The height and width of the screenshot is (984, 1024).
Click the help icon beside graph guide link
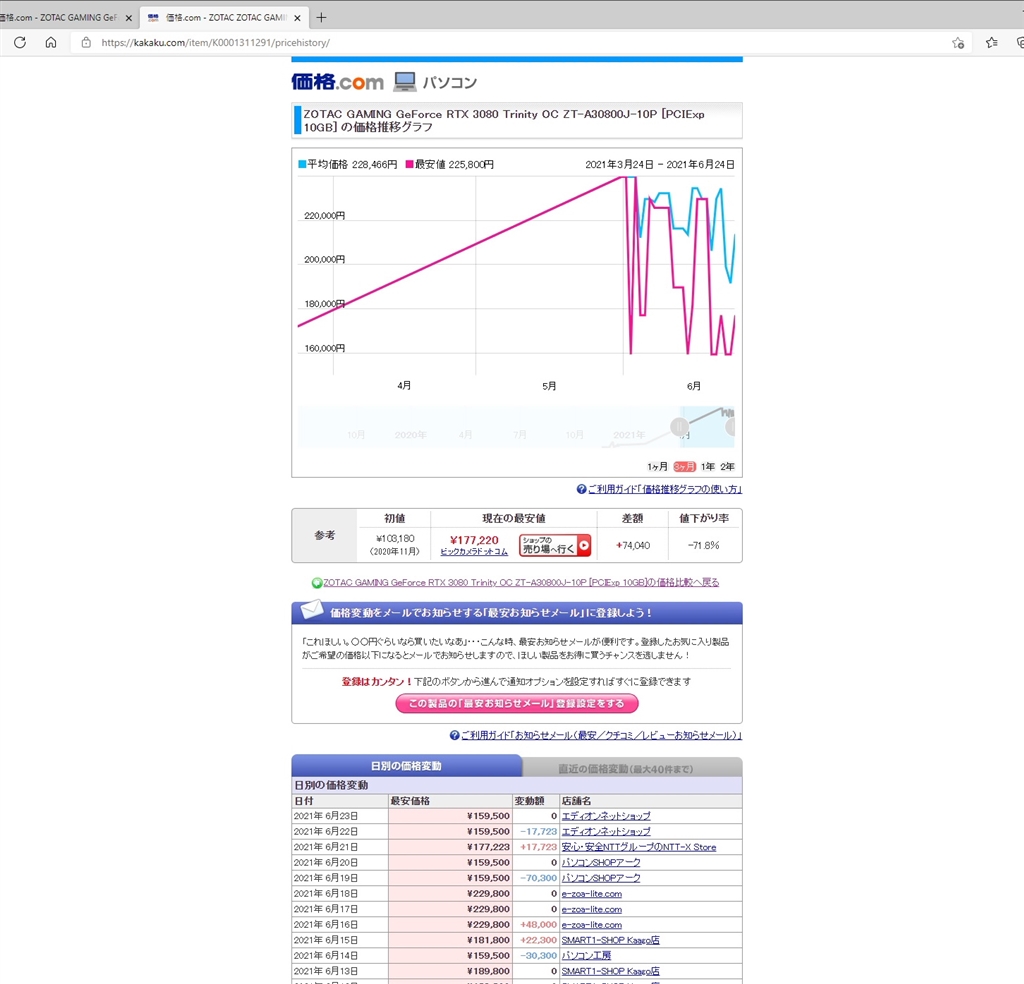581,489
